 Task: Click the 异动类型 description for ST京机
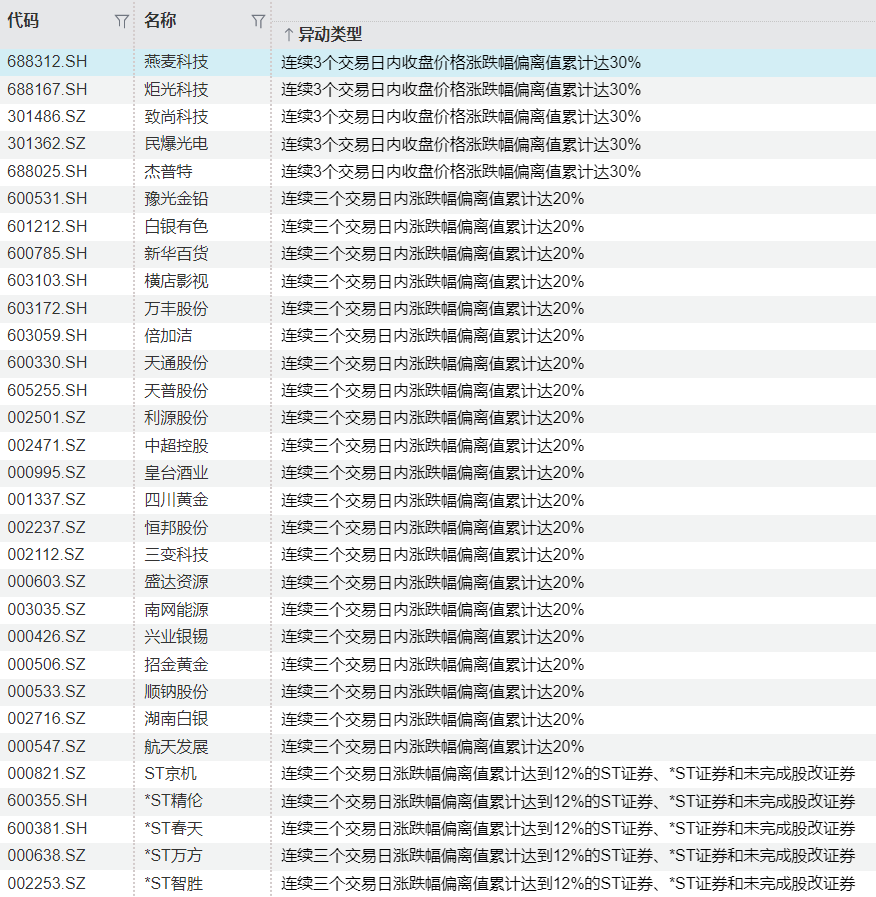pos(567,773)
